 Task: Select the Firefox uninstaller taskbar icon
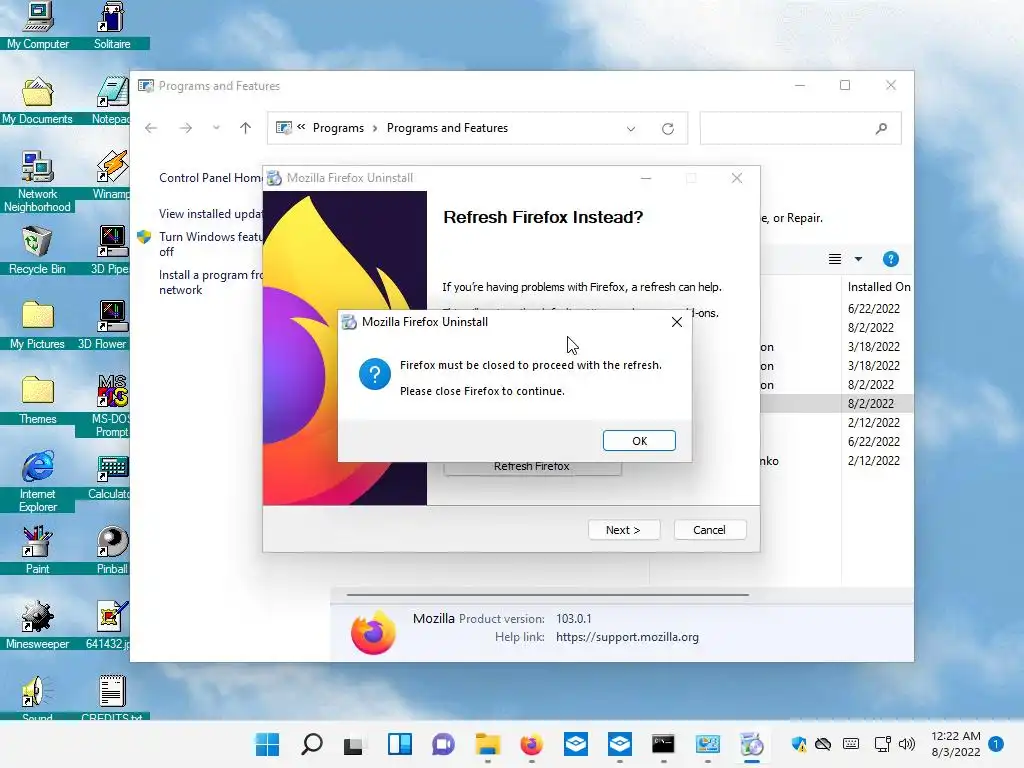coord(752,744)
